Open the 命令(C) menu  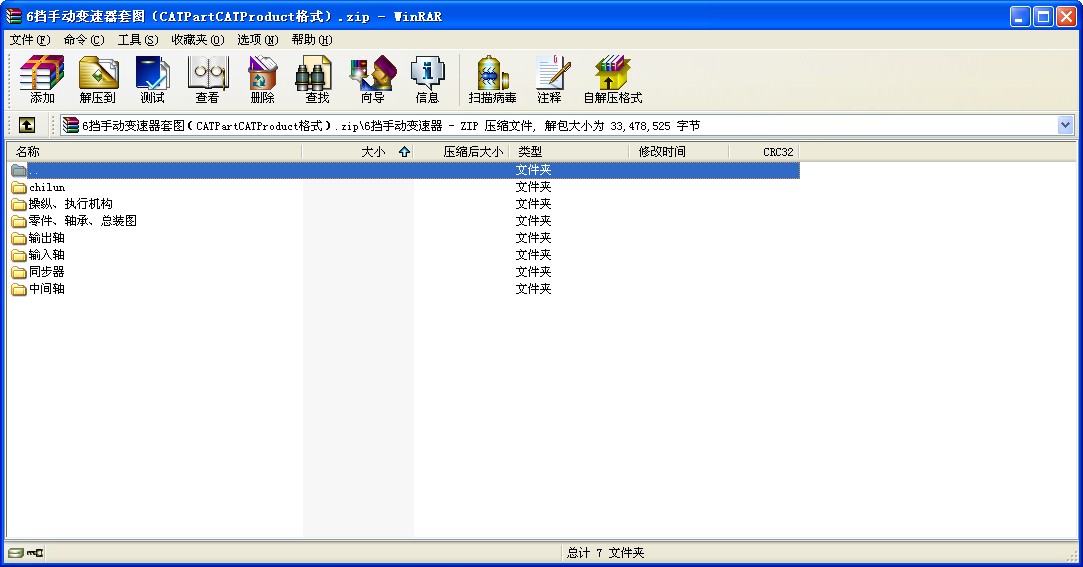[84, 40]
